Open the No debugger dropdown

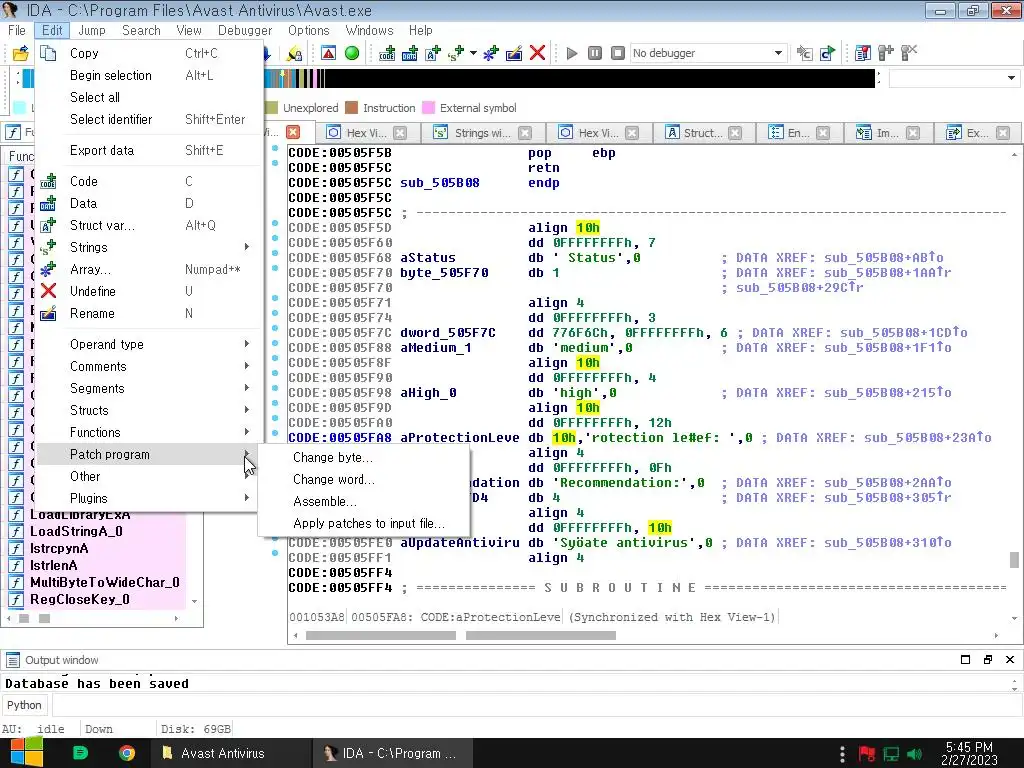point(778,53)
